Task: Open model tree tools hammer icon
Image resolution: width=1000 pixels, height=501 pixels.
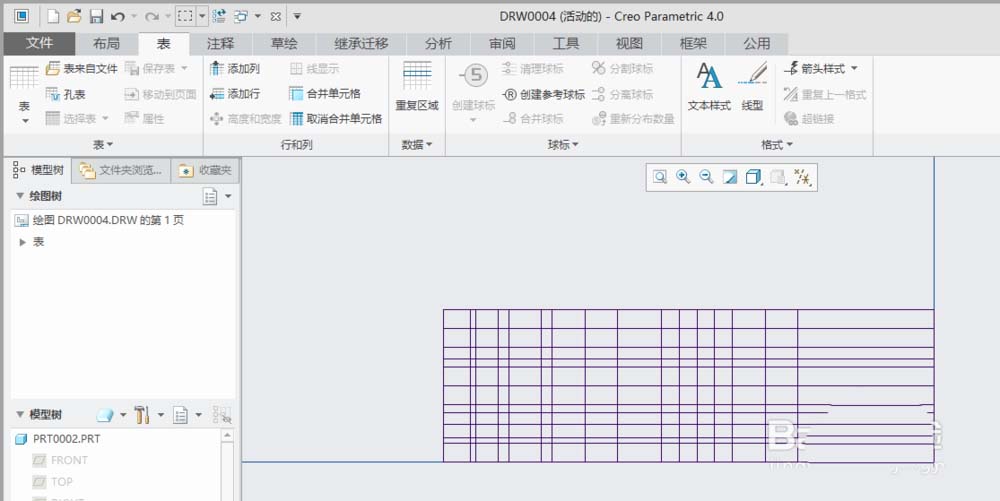Action: 142,416
